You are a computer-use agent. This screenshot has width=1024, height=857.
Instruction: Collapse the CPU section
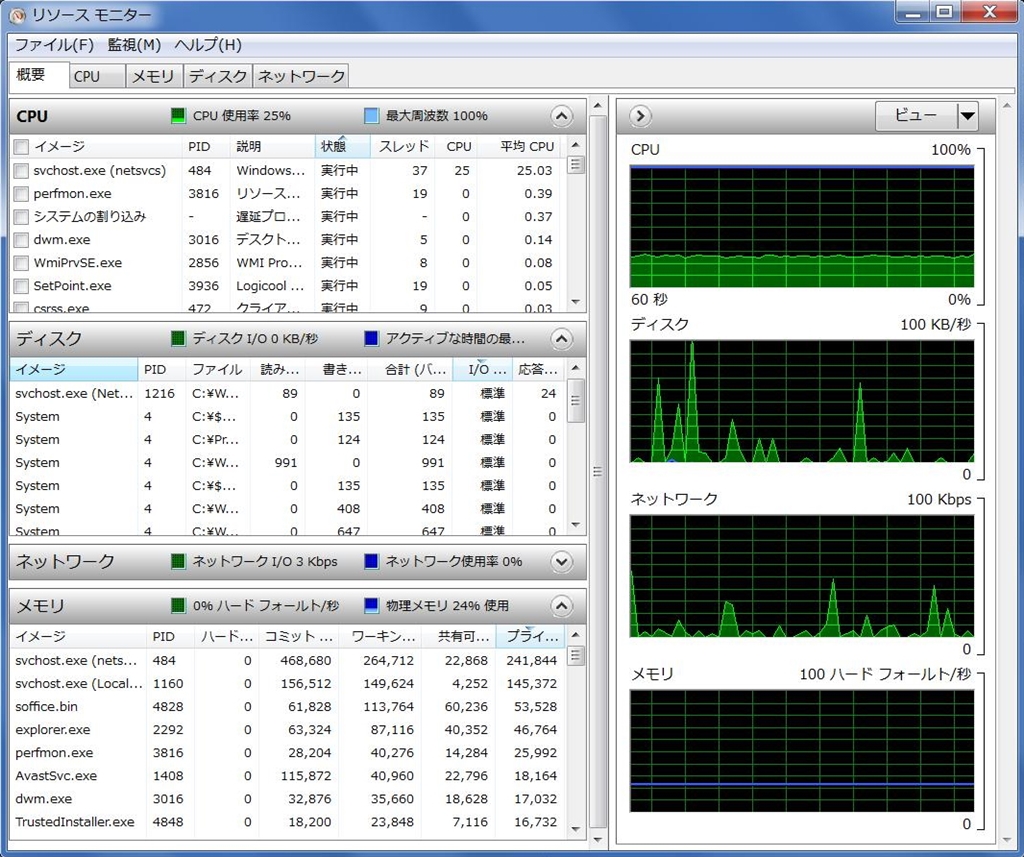pyautogui.click(x=562, y=116)
